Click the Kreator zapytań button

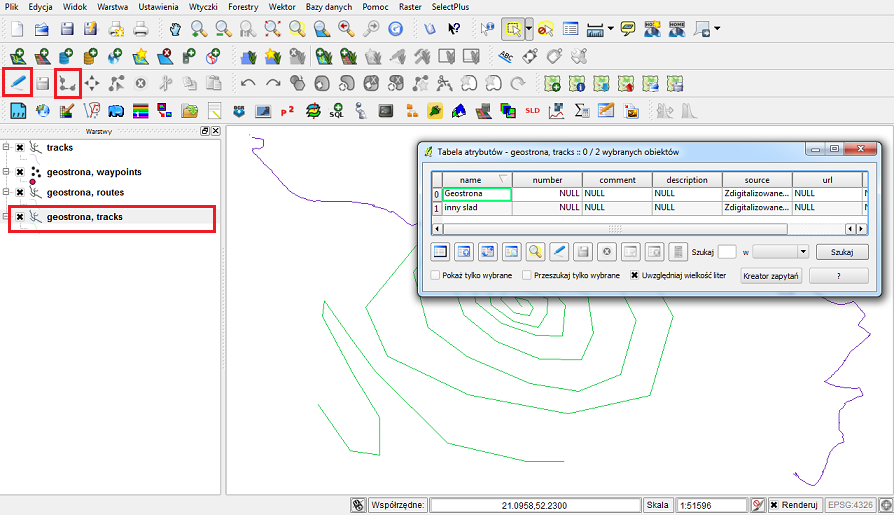(771, 275)
